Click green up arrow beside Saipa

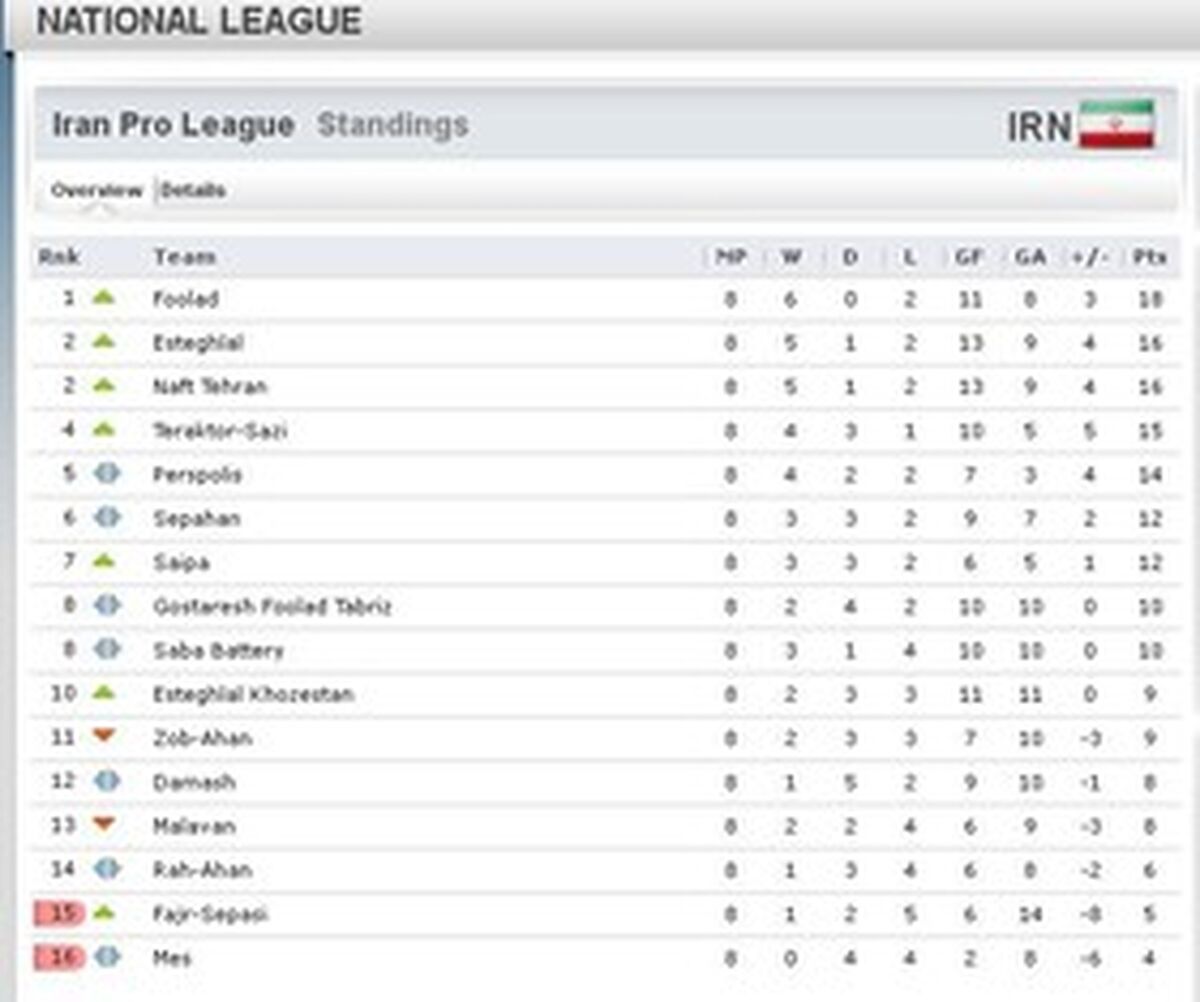point(104,561)
